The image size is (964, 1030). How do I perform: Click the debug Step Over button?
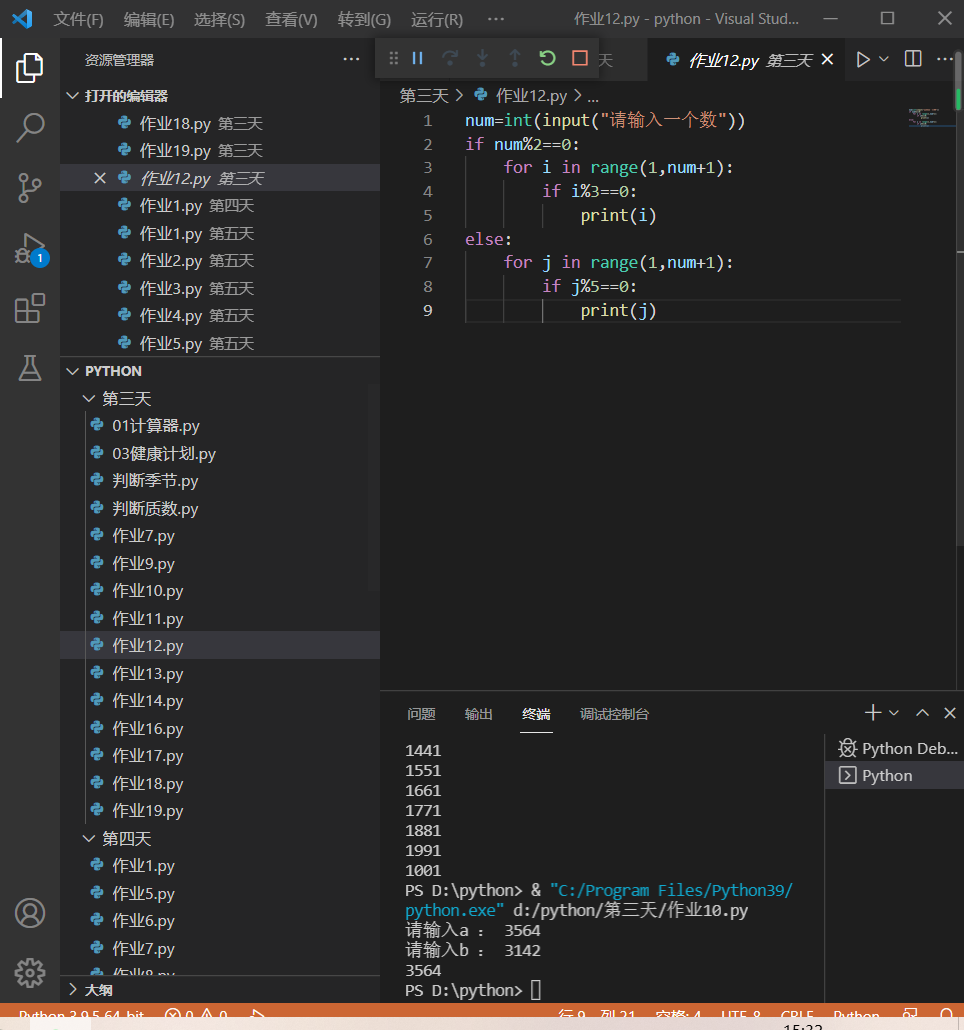click(450, 58)
